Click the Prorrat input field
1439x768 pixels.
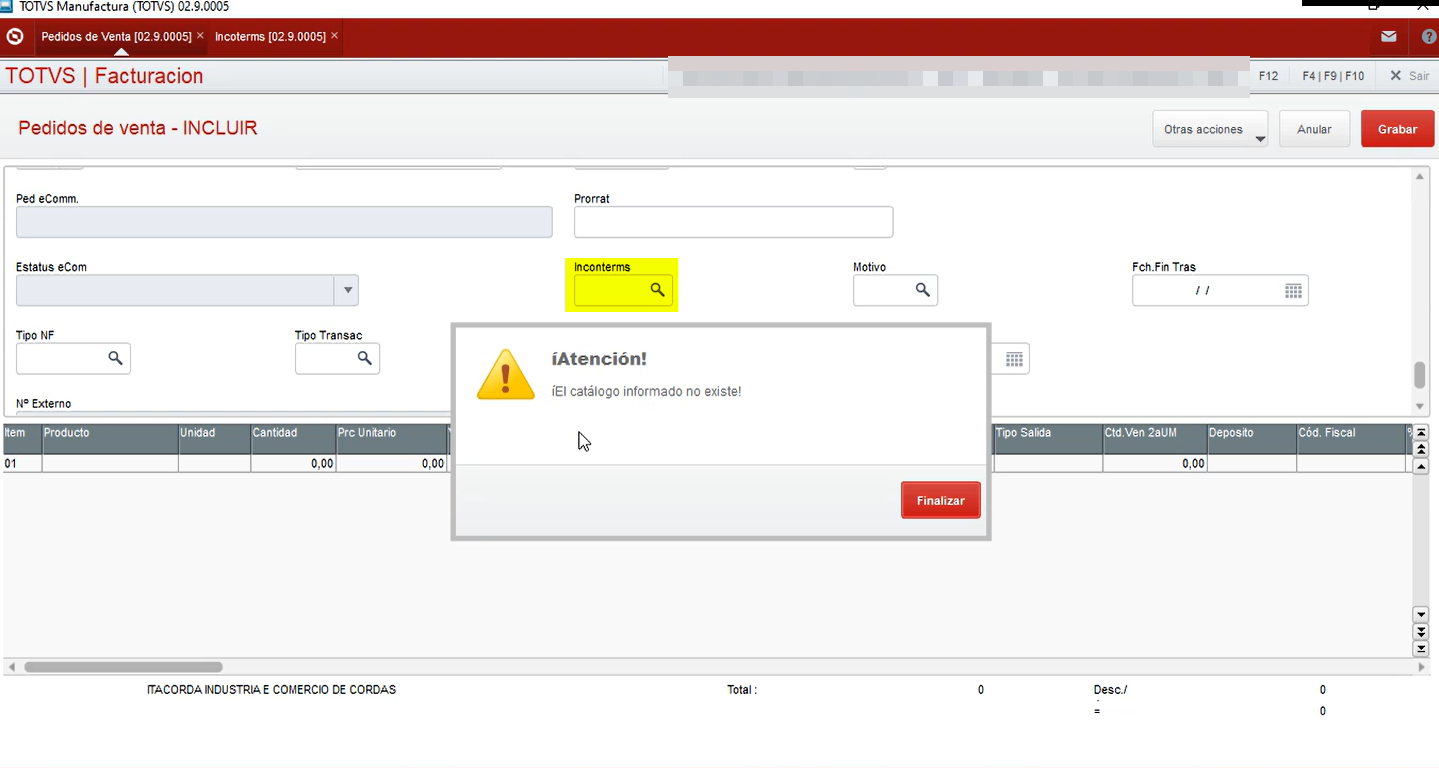pos(733,222)
